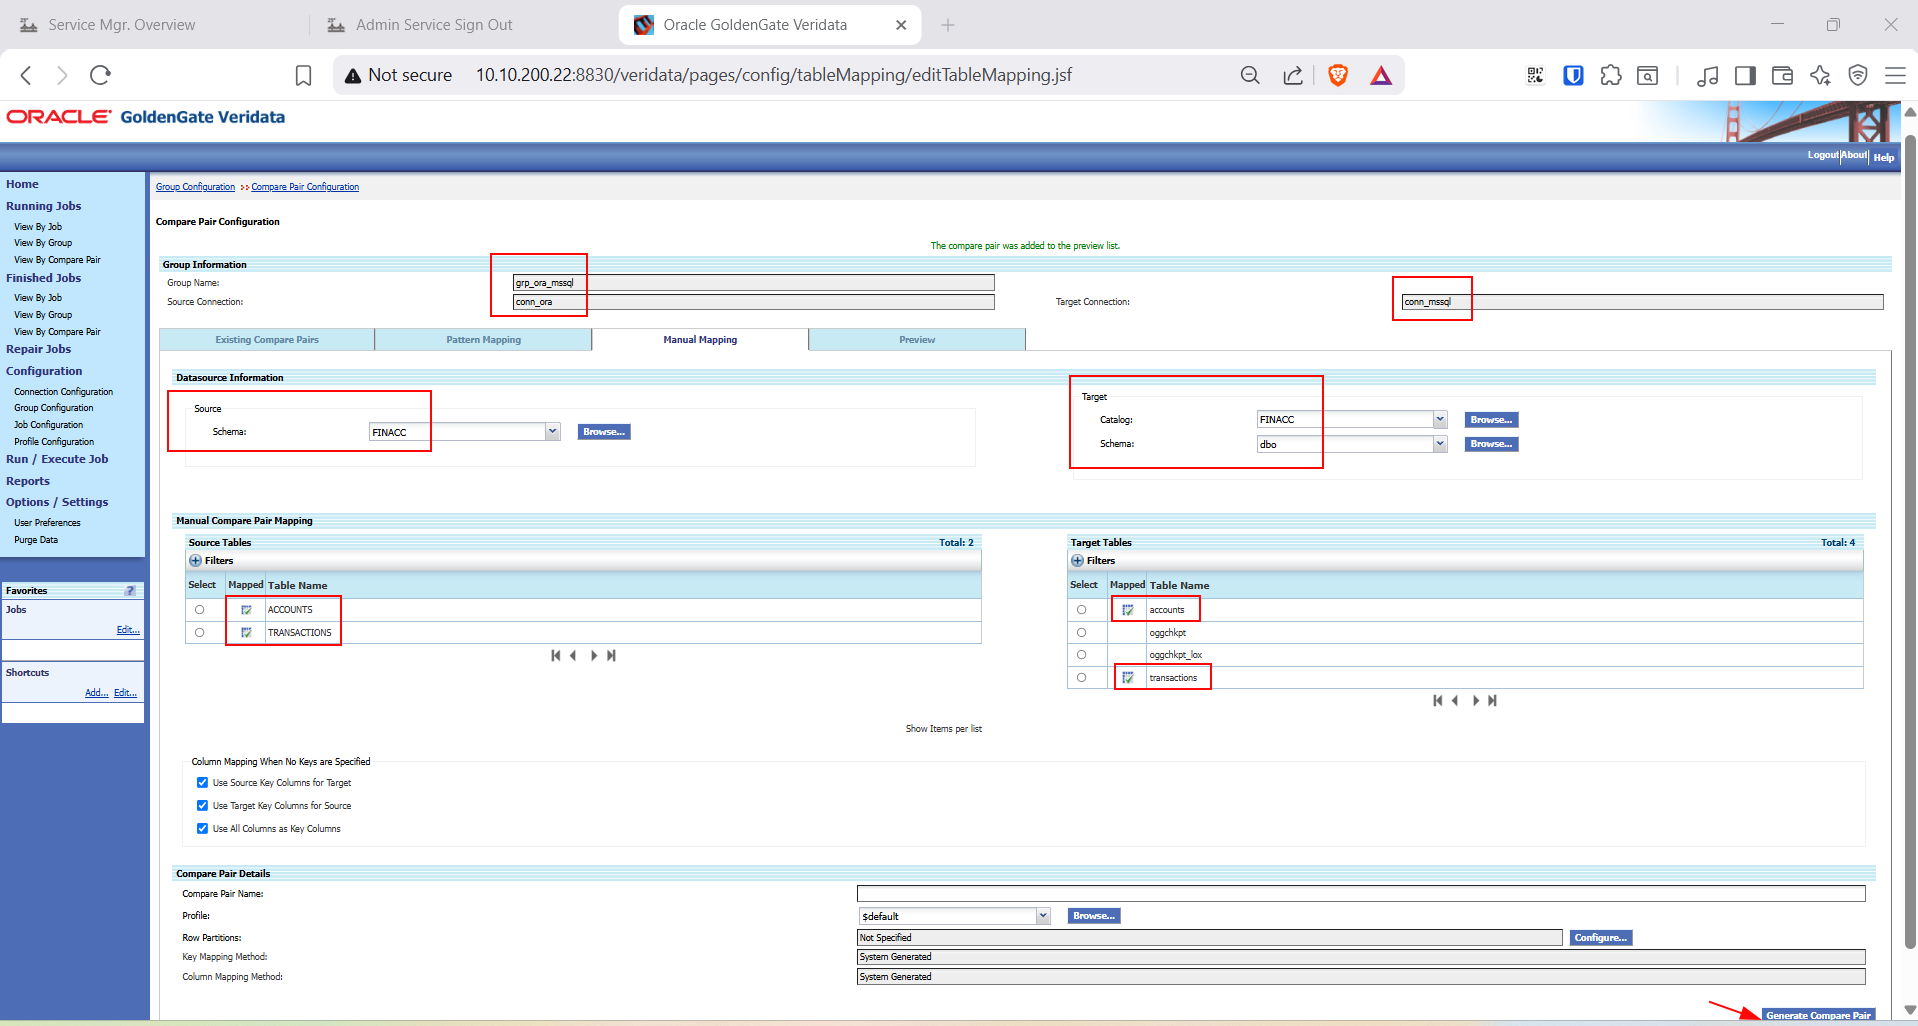Uncheck Use Target Key Columns for Source
This screenshot has height=1026, width=1918.
tap(202, 806)
